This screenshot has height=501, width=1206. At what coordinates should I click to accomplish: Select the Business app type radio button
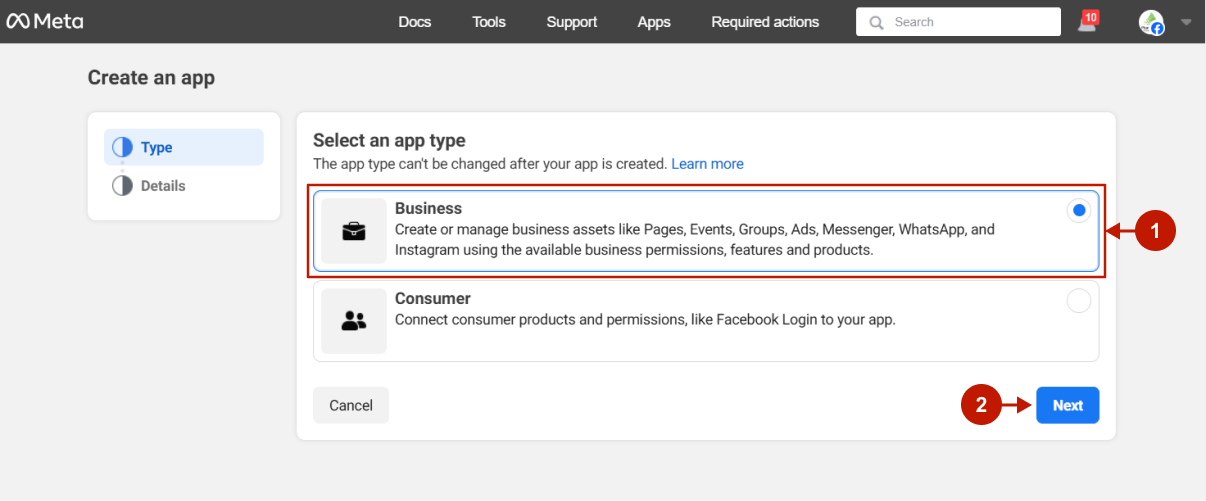(1078, 211)
